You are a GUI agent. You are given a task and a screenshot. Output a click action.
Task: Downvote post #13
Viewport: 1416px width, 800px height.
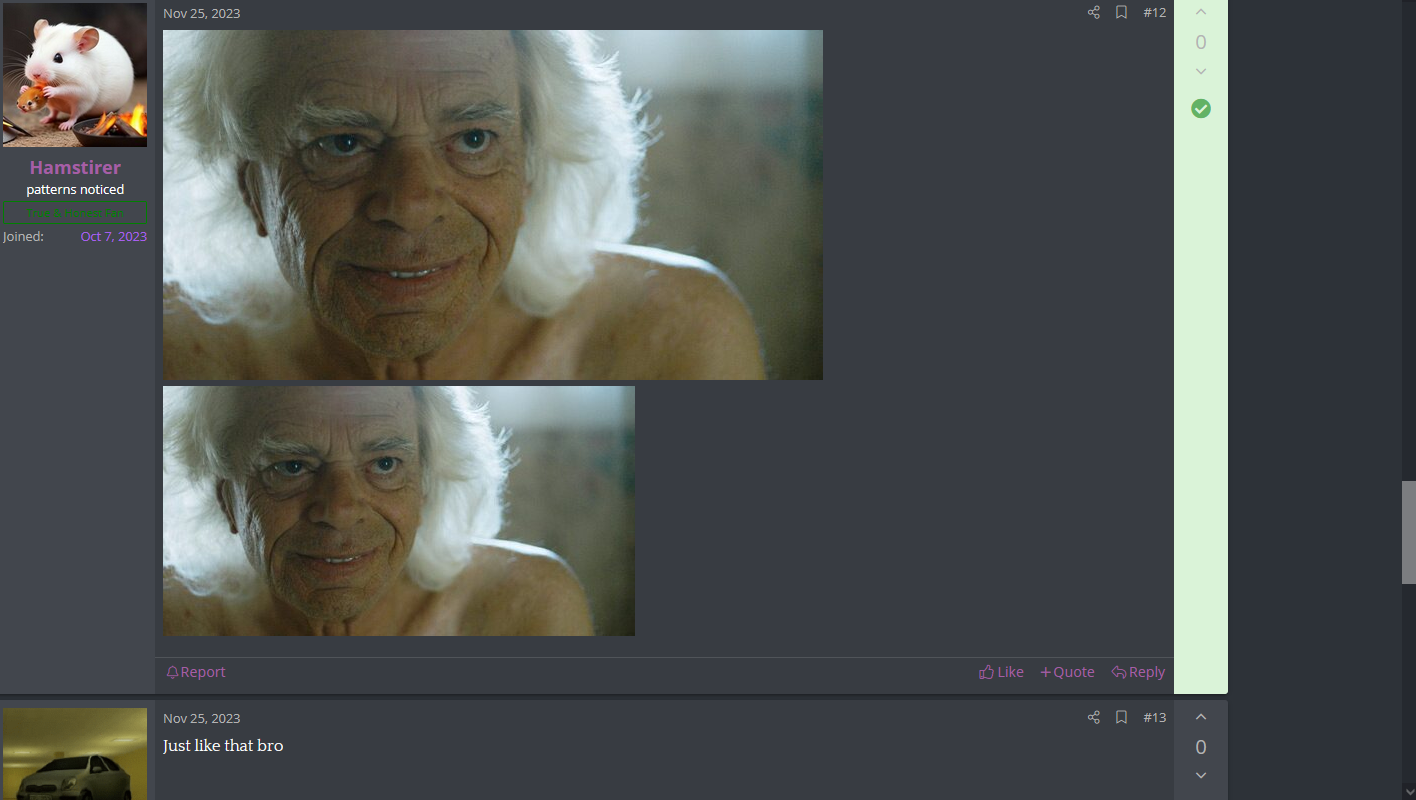(1201, 776)
